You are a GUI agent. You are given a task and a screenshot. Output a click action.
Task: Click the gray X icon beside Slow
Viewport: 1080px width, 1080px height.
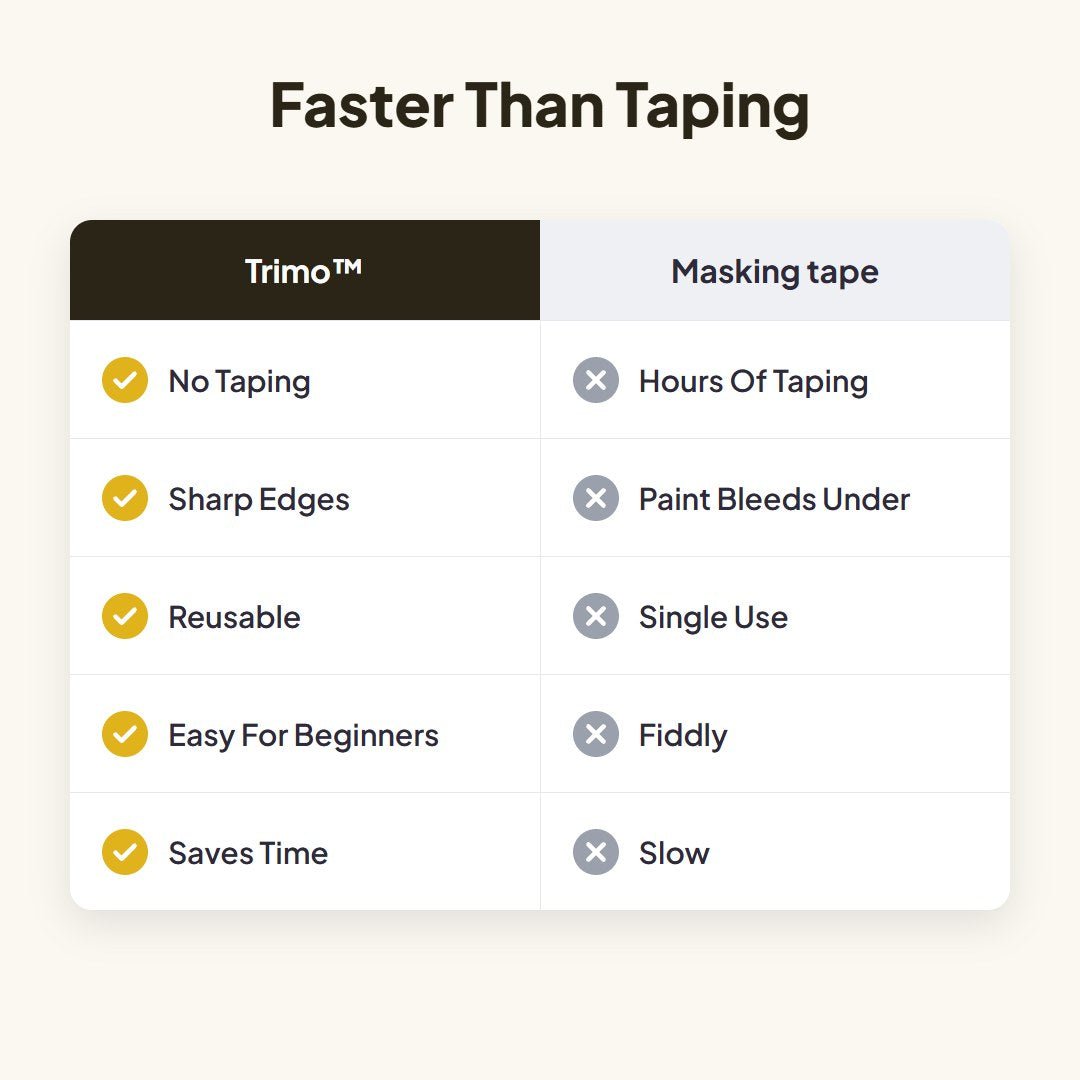tap(596, 852)
